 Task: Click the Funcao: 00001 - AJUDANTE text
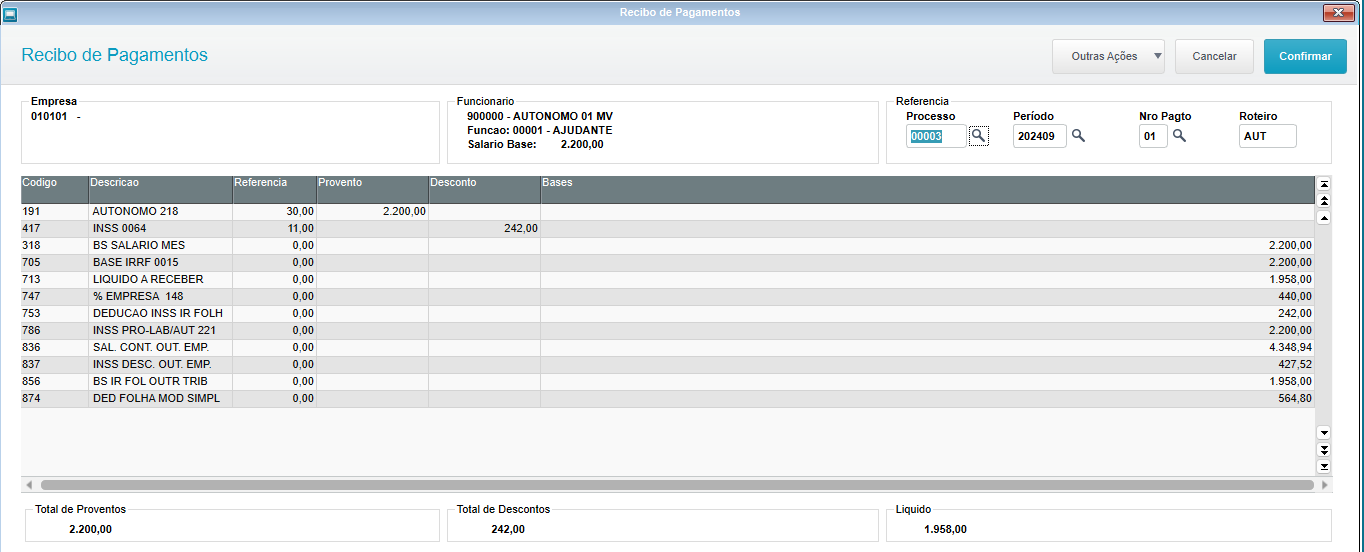pyautogui.click(x=540, y=130)
